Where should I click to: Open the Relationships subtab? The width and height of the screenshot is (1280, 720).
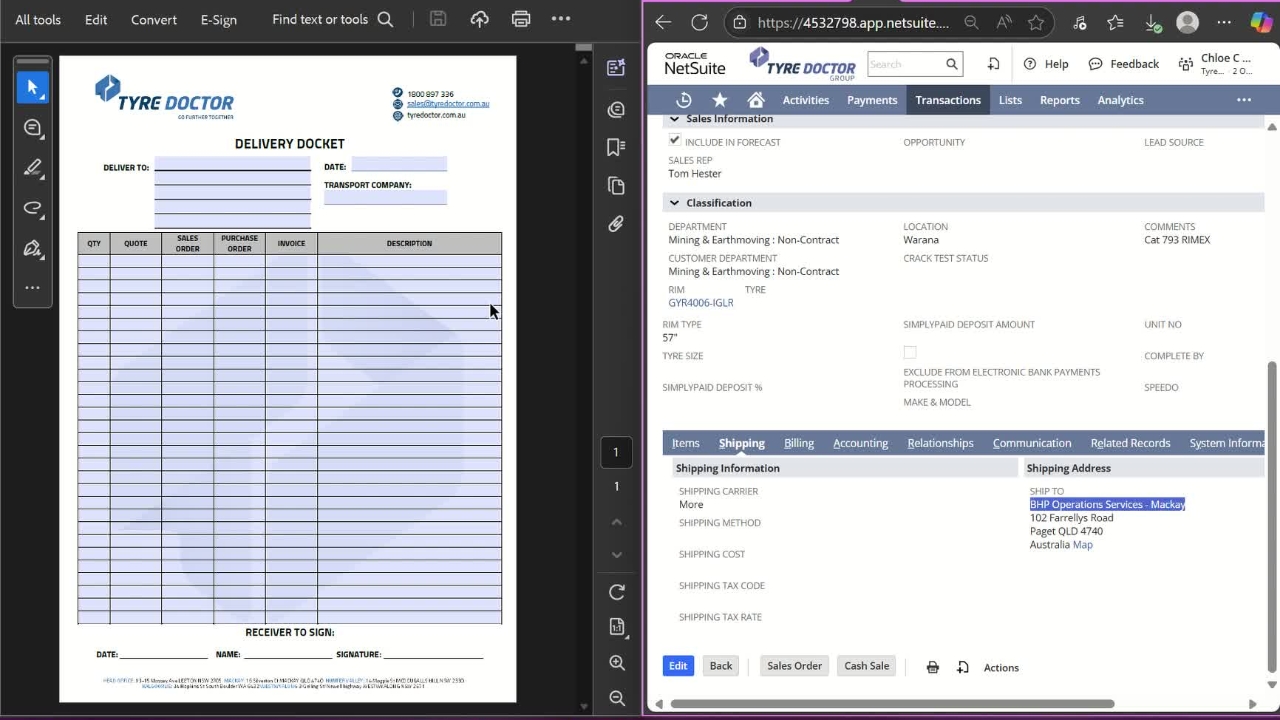coord(941,443)
